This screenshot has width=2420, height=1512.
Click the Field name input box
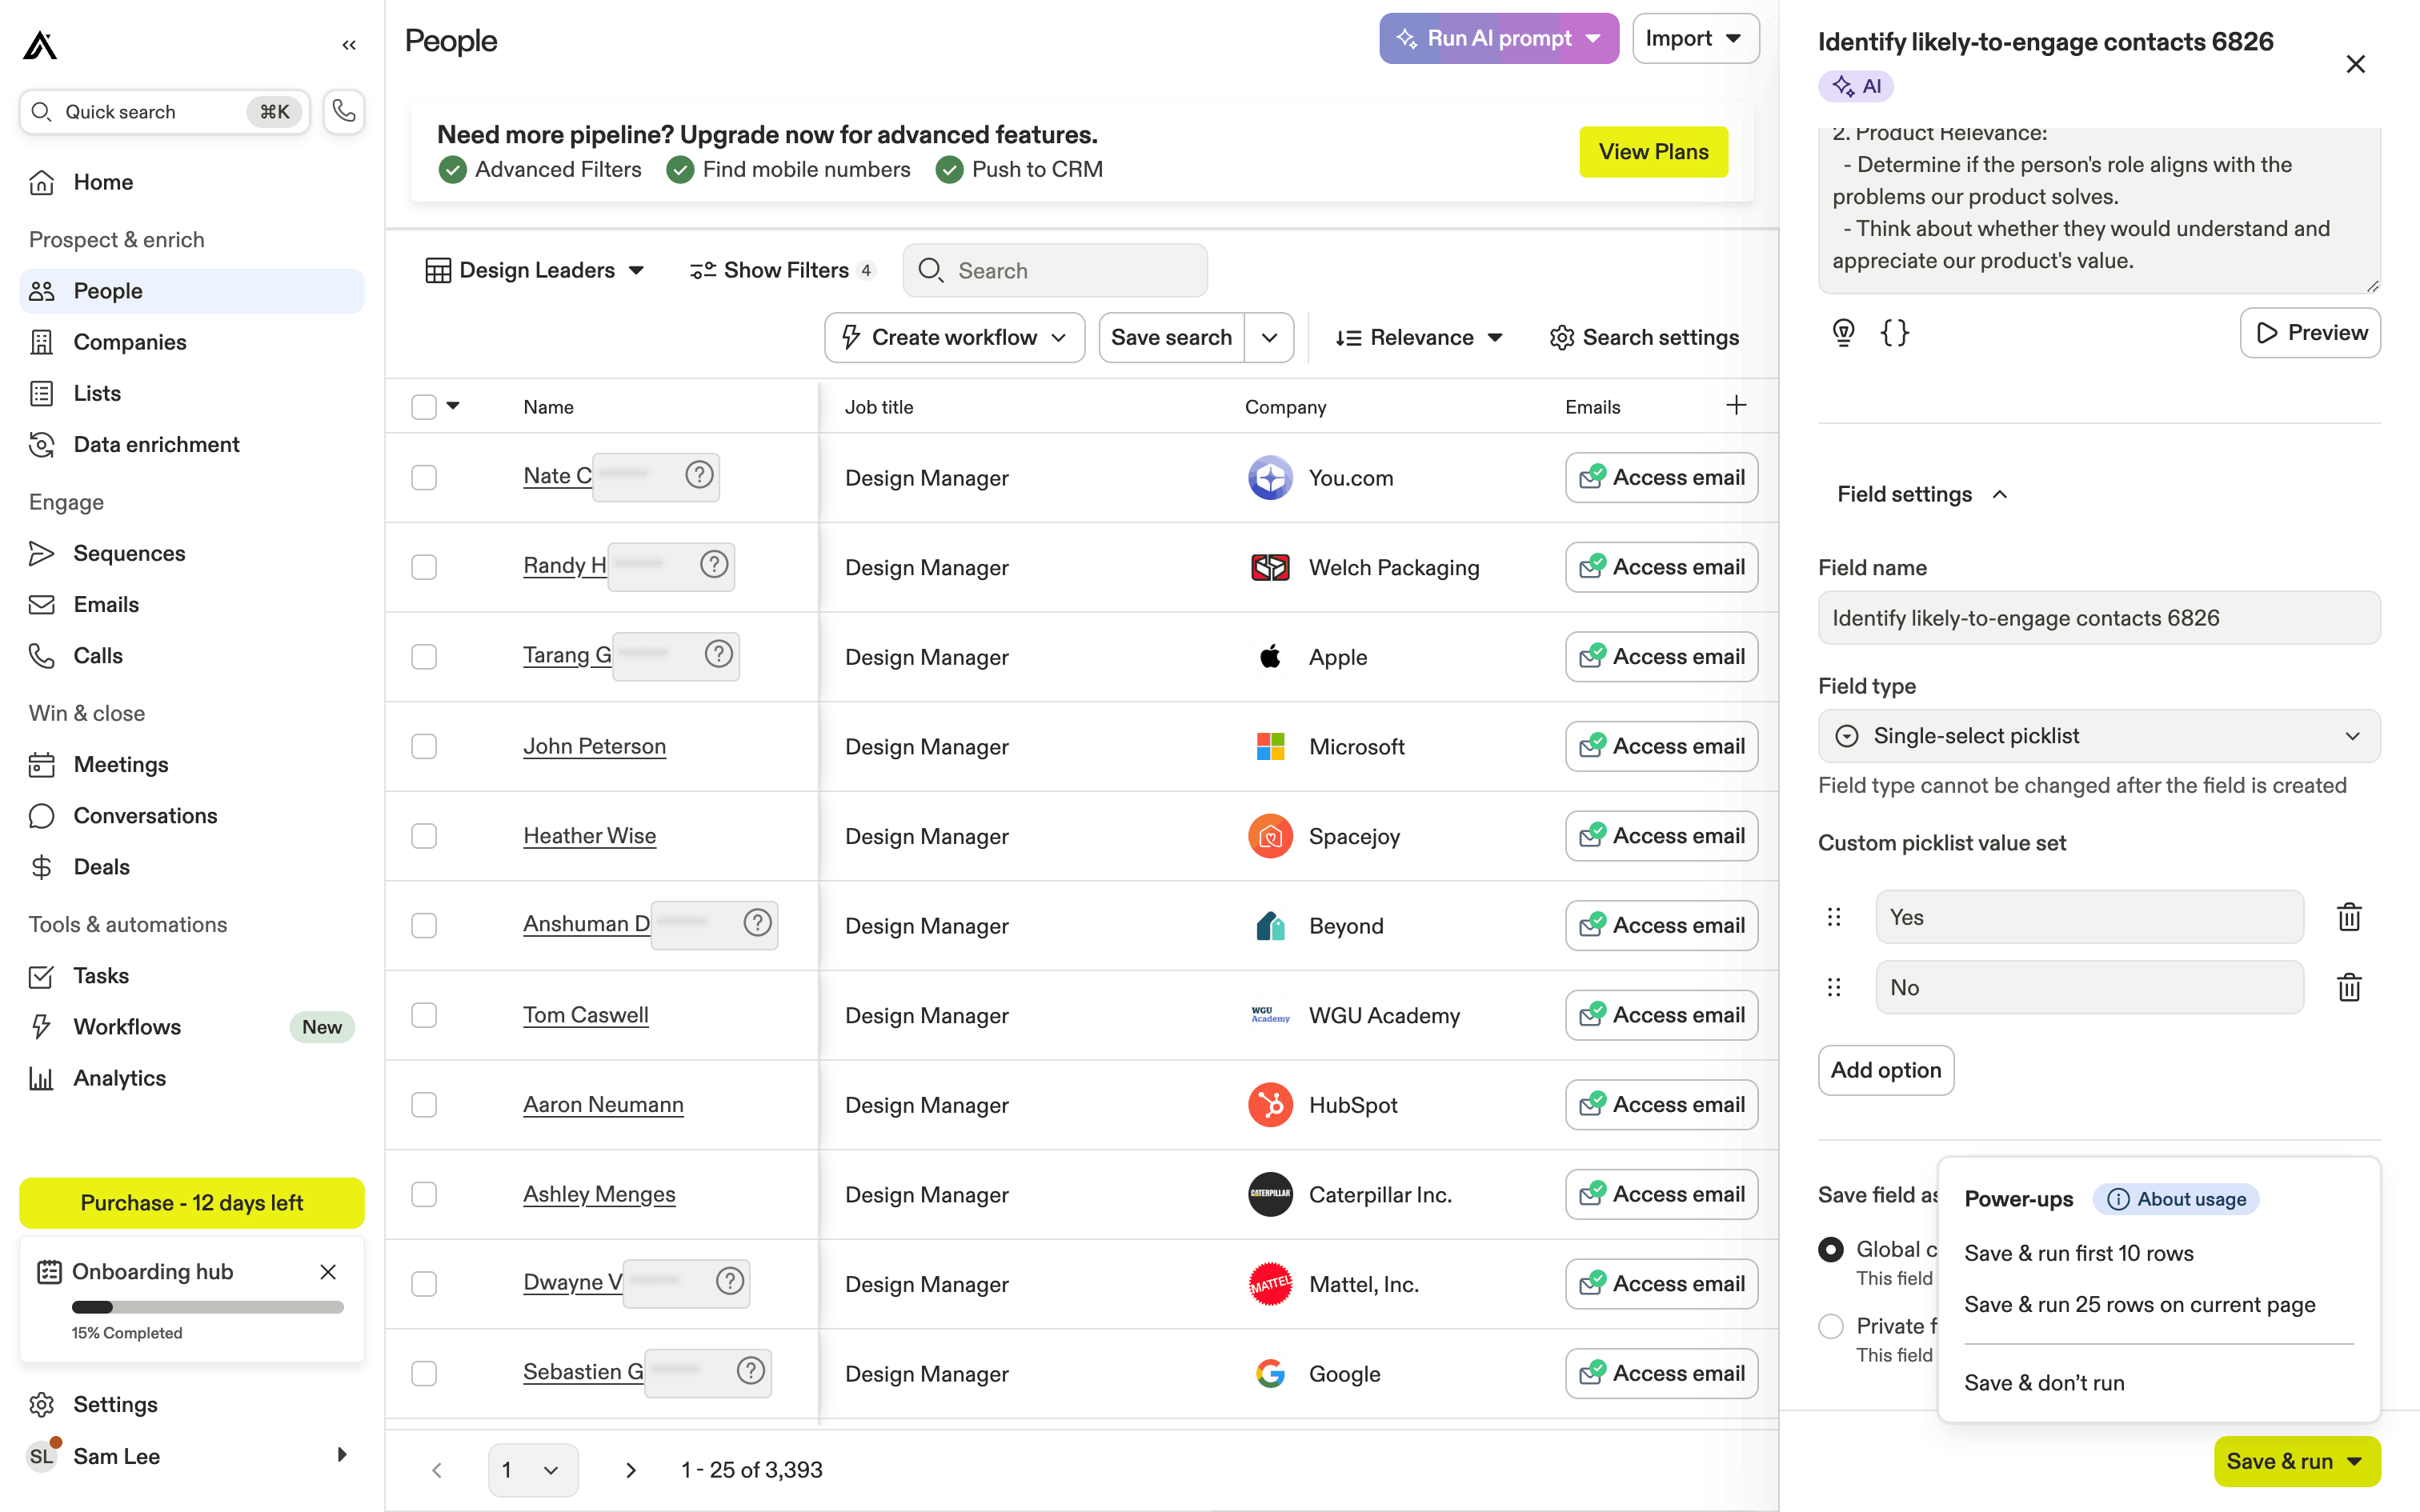point(2098,618)
